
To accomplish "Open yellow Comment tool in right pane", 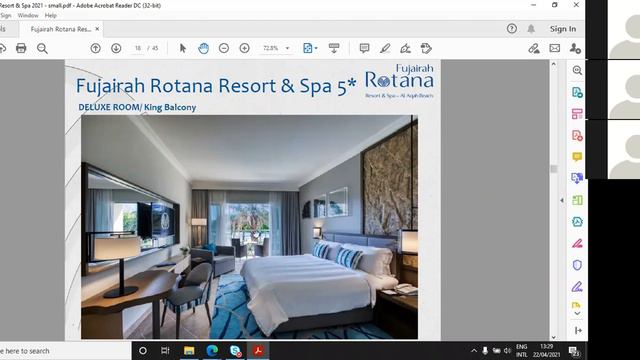I will point(577,157).
